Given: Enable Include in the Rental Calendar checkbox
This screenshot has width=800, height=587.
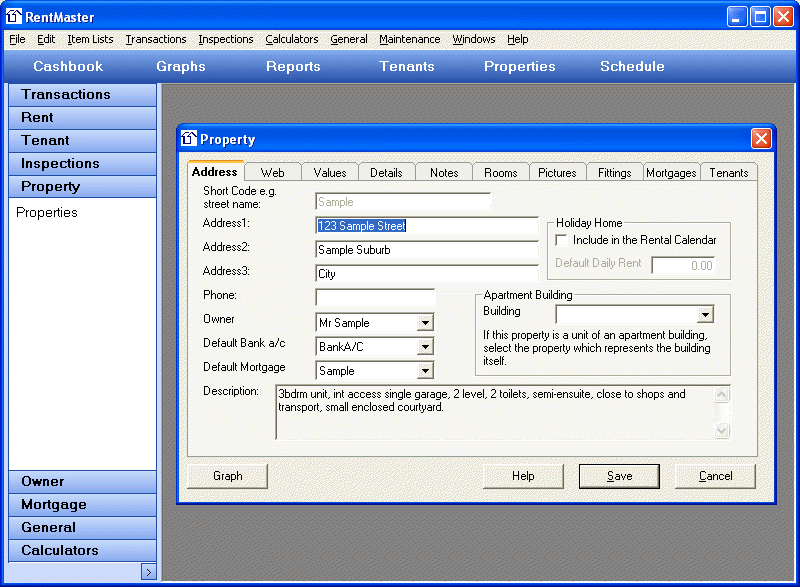Looking at the screenshot, I should pyautogui.click(x=561, y=240).
